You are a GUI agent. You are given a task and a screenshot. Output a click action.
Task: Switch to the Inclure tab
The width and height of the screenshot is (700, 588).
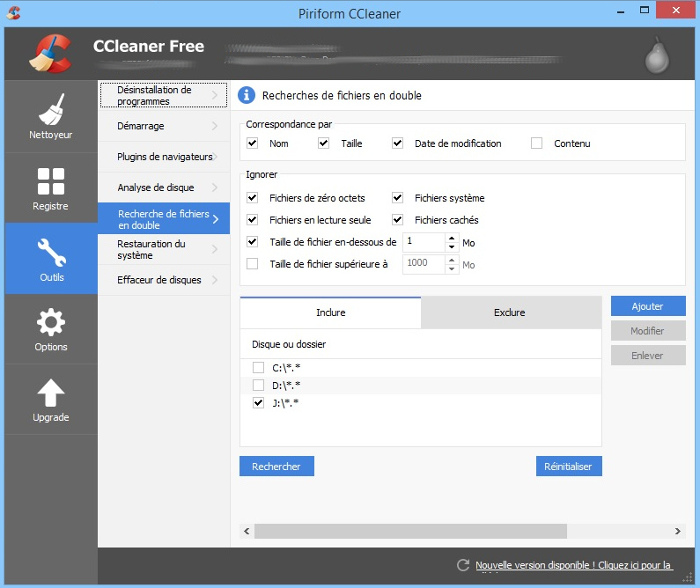pos(330,313)
